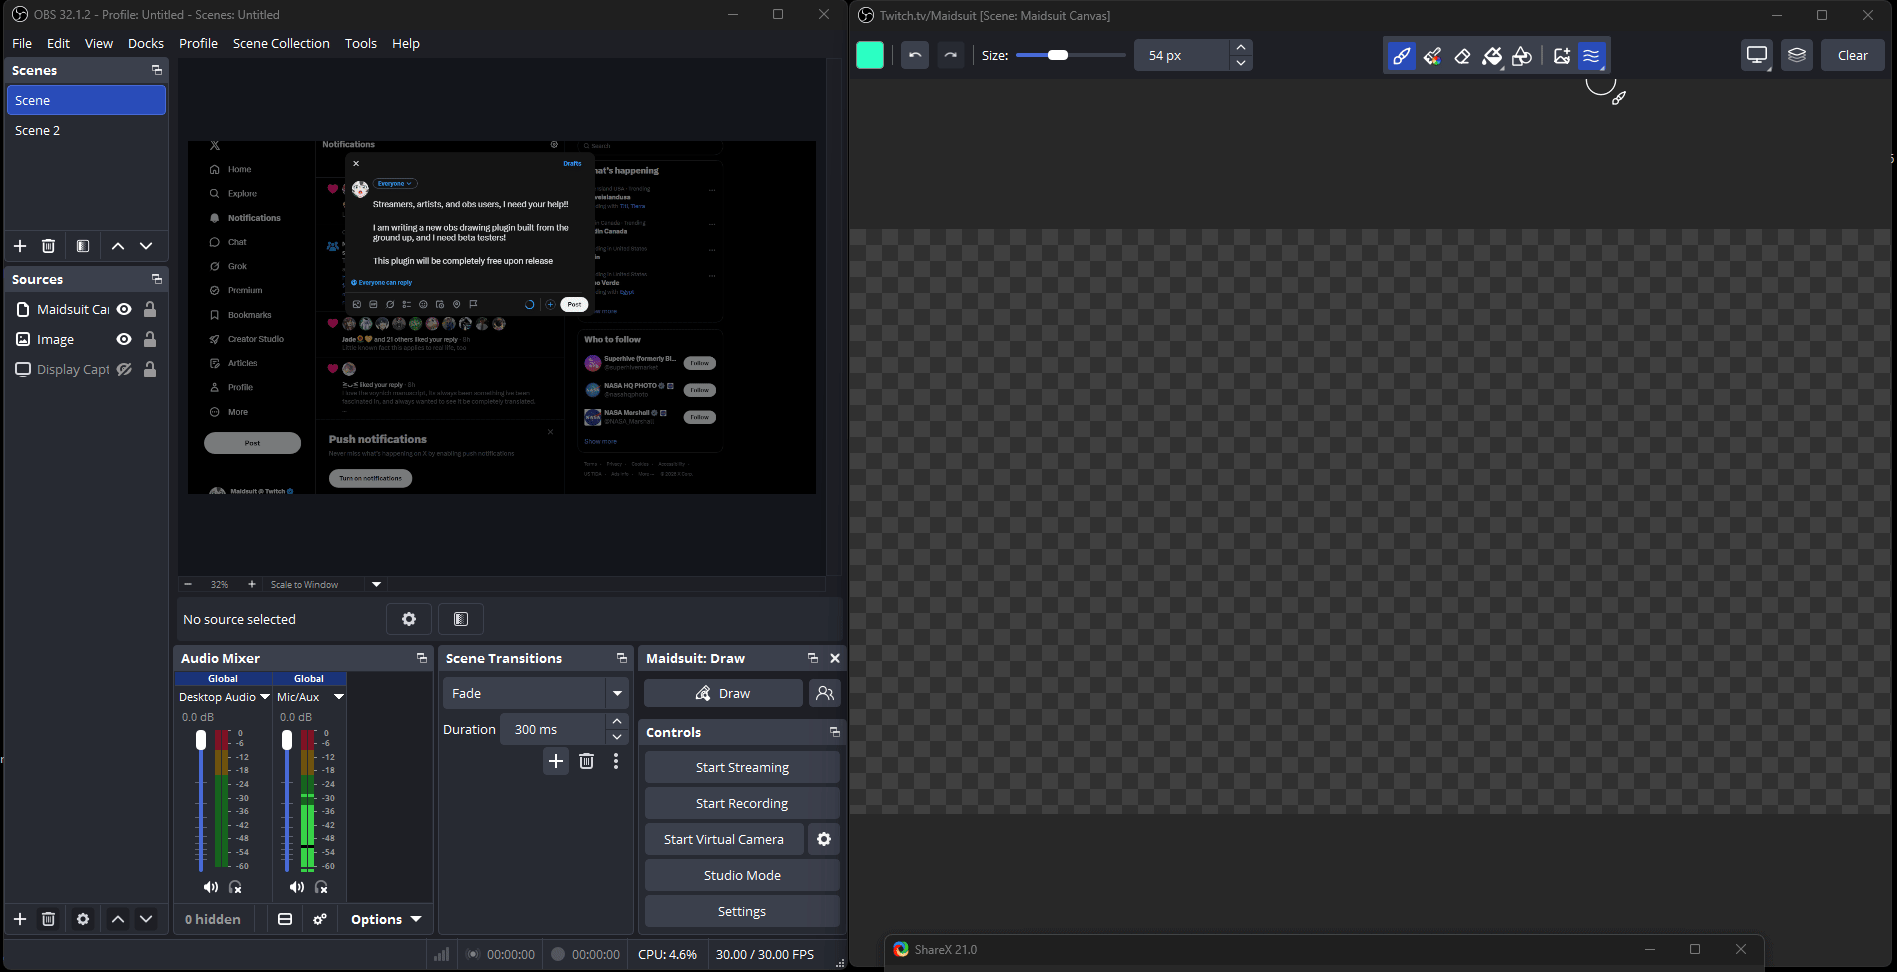Open scene filters icon in Scenes dock

click(83, 246)
